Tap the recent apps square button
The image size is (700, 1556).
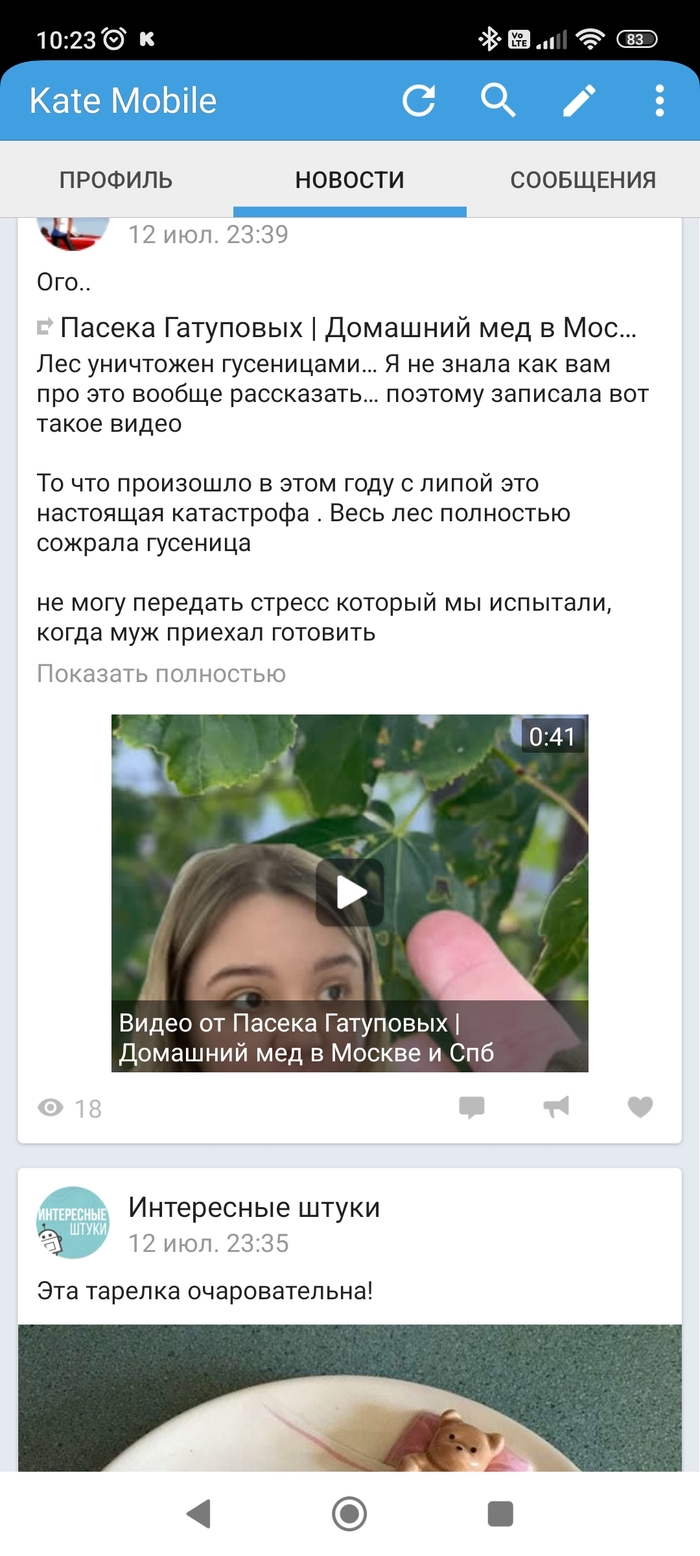(500, 1513)
